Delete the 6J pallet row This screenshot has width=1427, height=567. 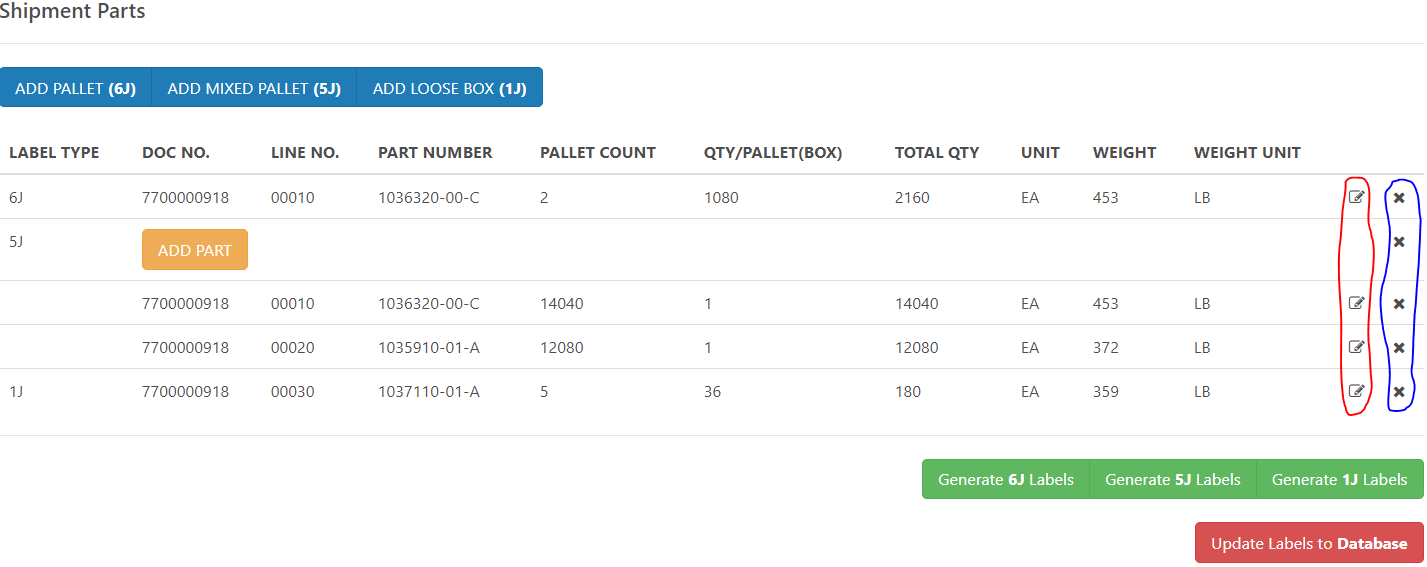(1399, 198)
